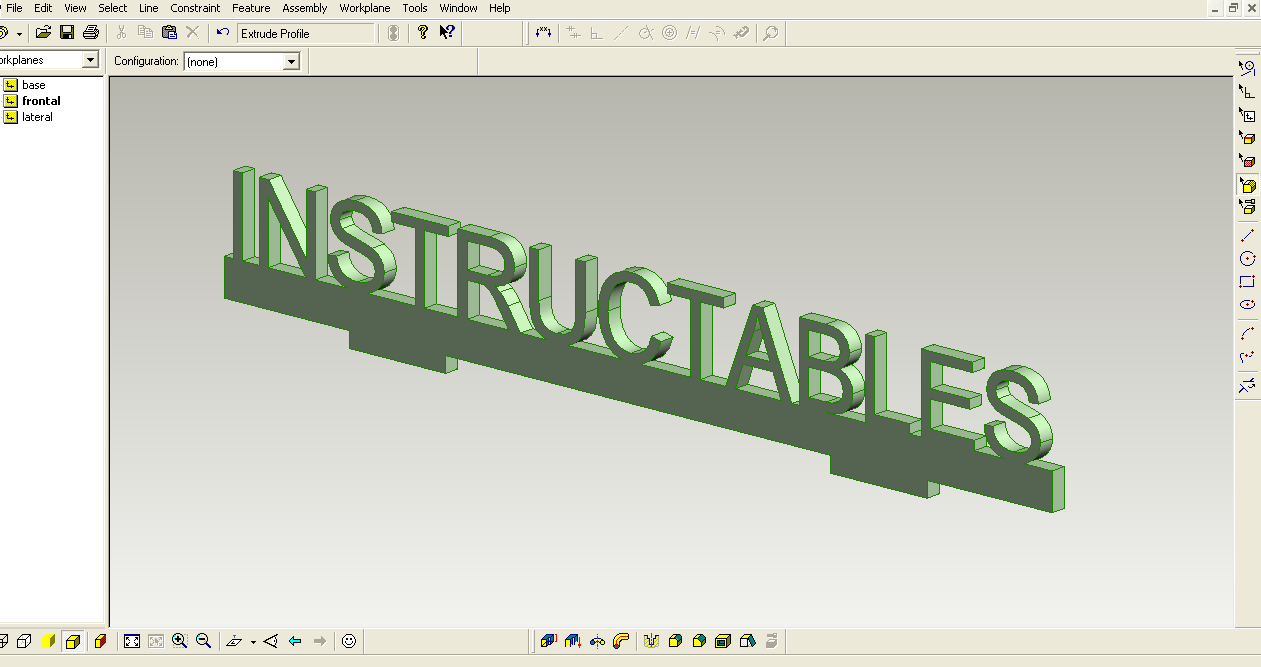Print using the printer icon
Screen dimensions: 1261x667
point(91,33)
